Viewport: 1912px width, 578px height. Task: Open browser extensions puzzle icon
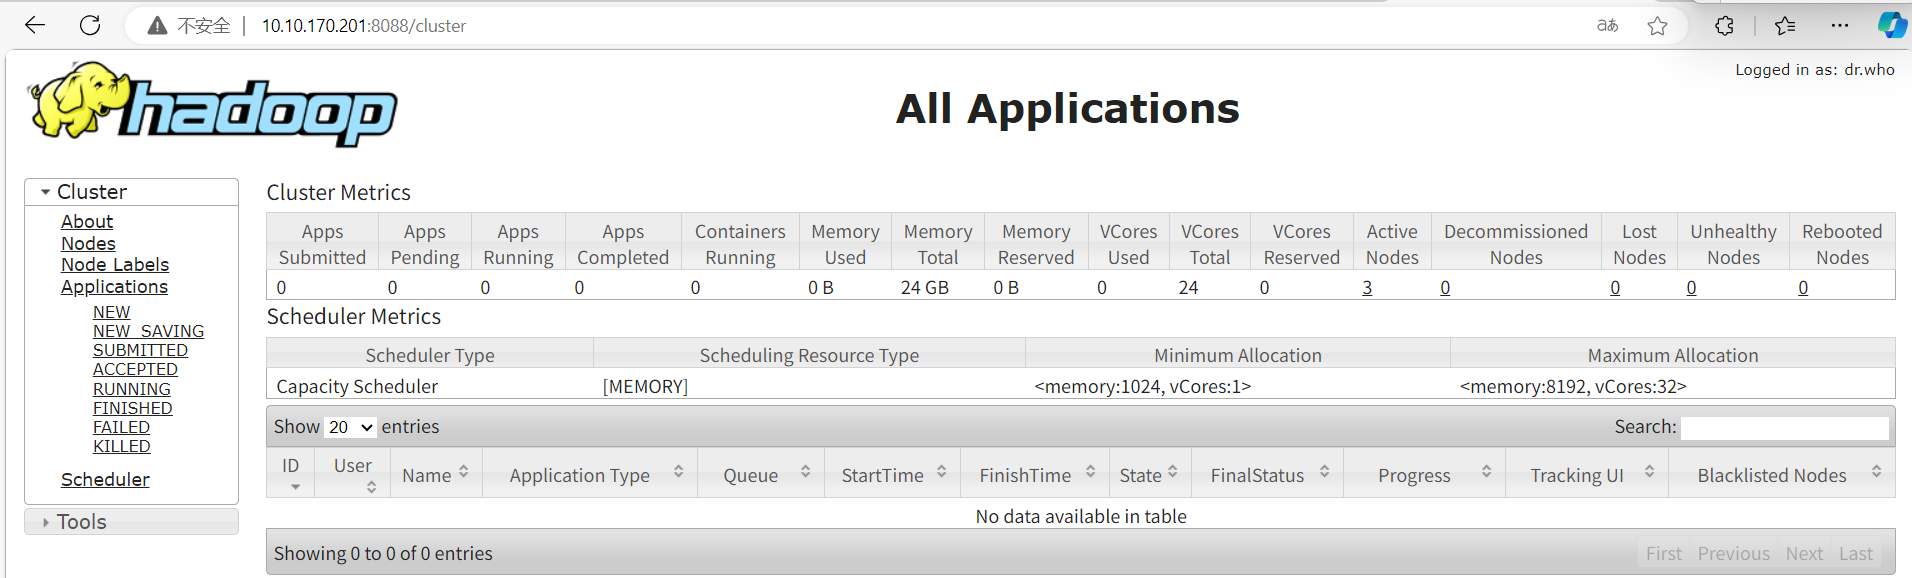[x=1724, y=26]
